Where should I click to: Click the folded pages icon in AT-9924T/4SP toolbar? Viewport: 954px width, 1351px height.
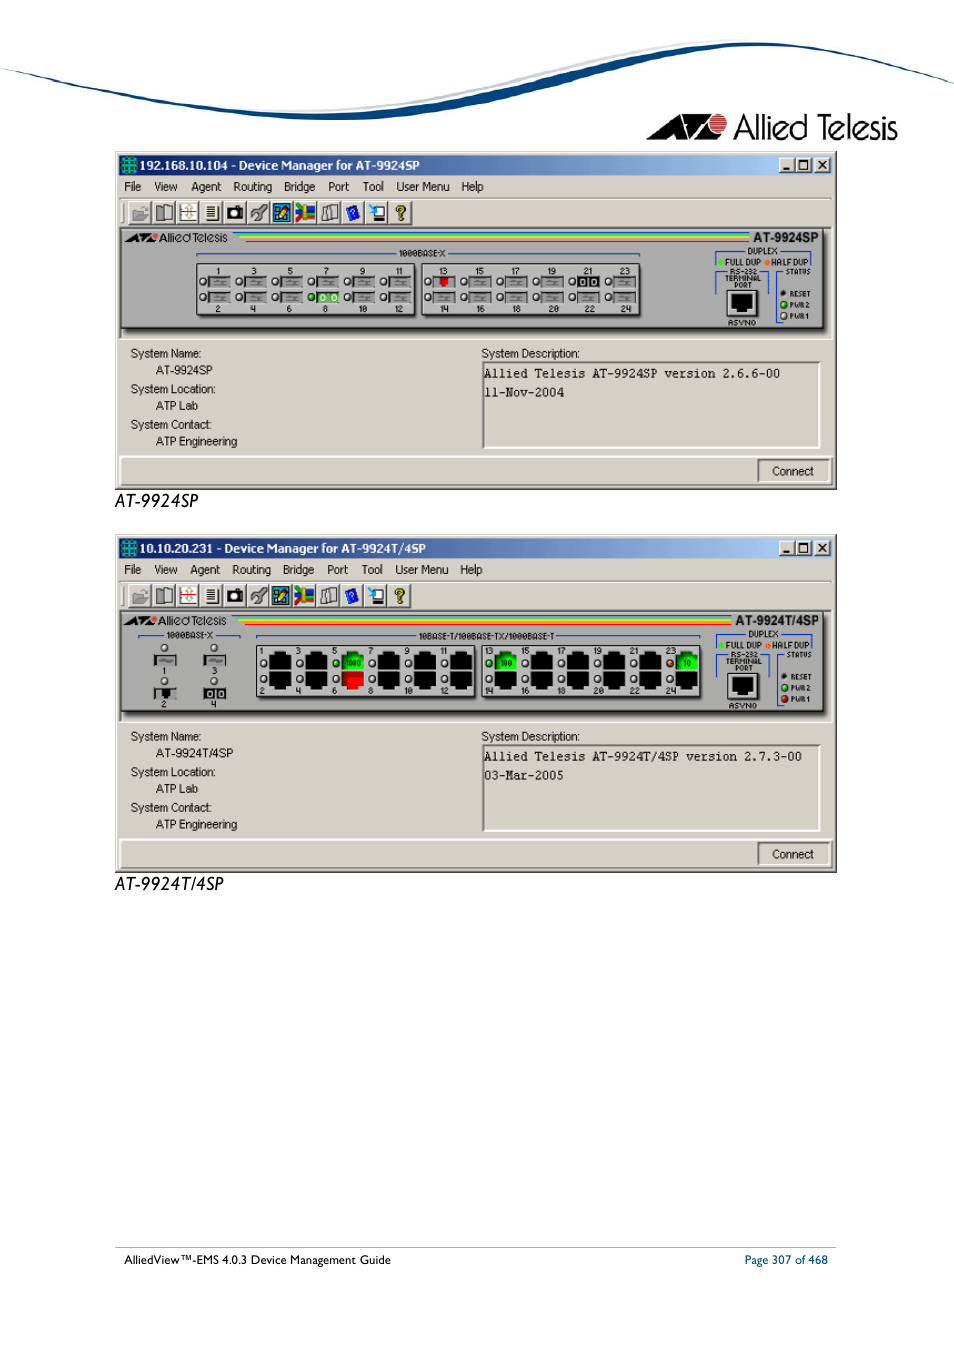[x=329, y=596]
